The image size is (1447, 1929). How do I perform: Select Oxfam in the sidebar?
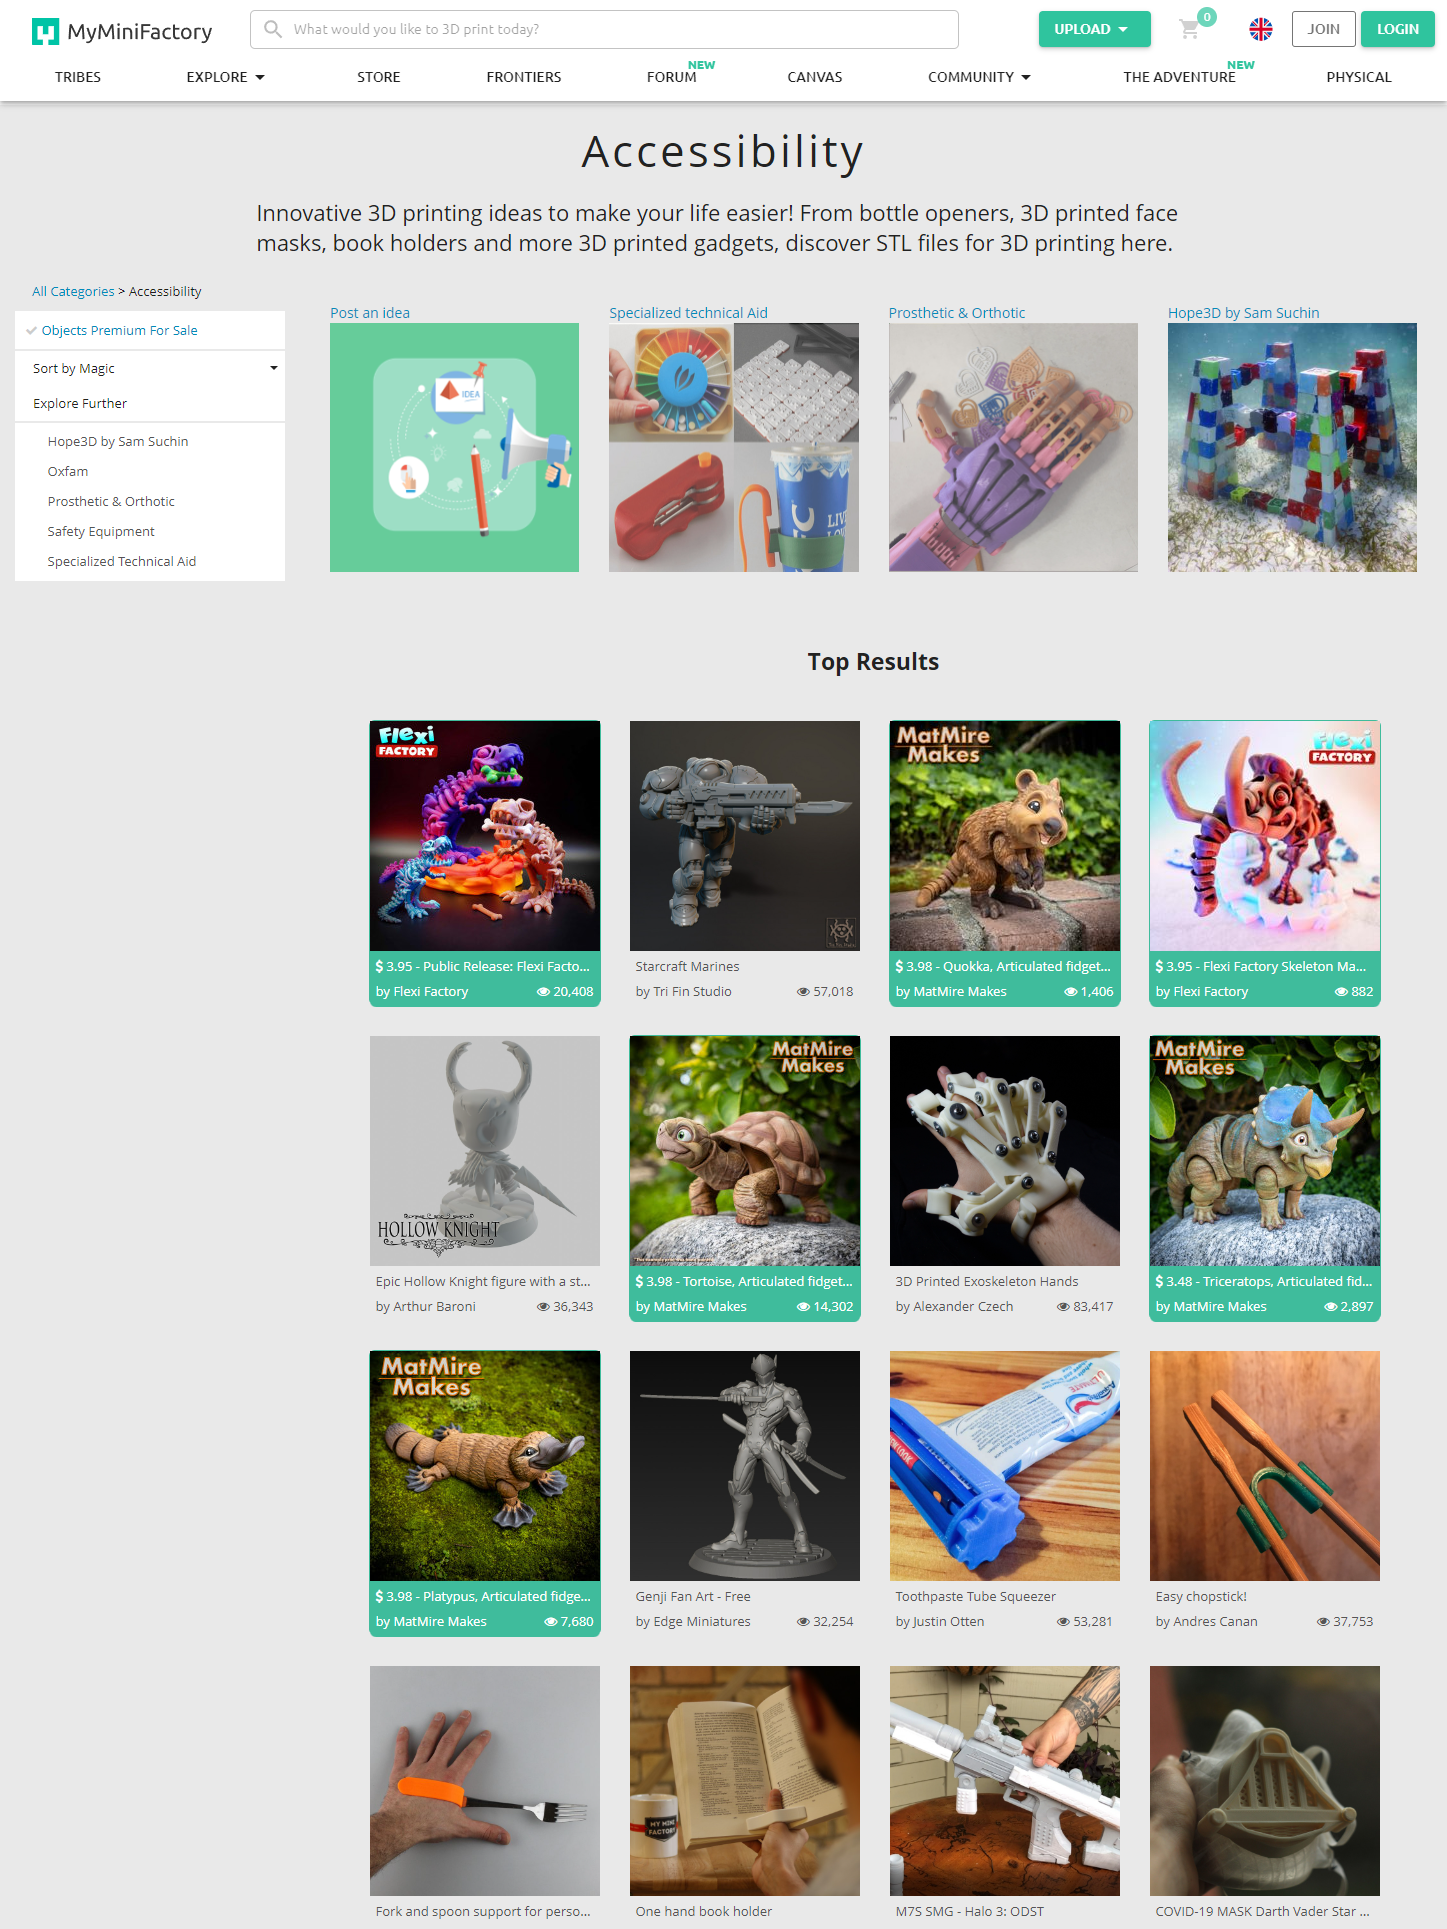[68, 472]
